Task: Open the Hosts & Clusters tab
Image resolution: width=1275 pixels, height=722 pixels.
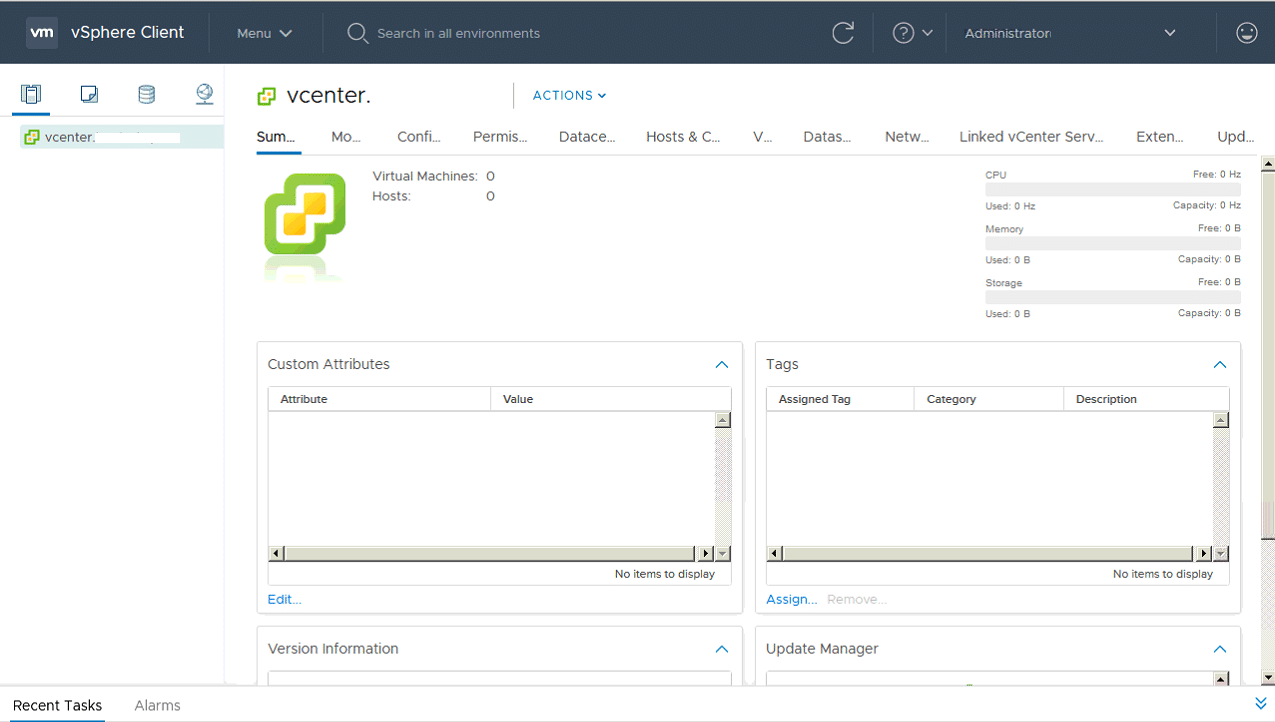Action: pyautogui.click(x=683, y=137)
